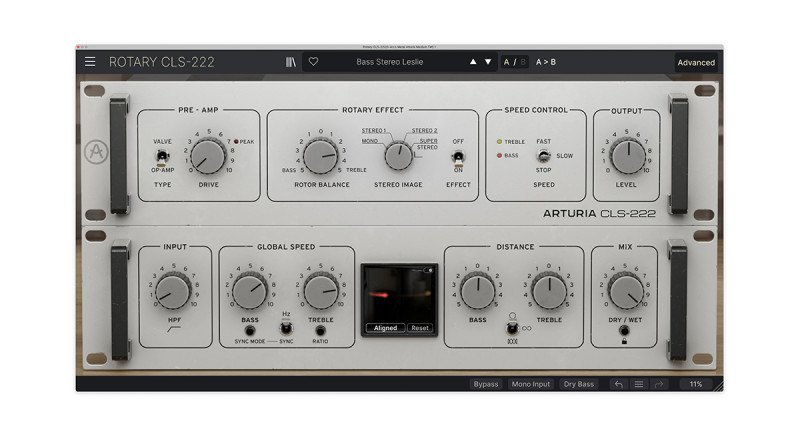This screenshot has width=800, height=442.
Task: Click the undo arrow in the bottom bar
Action: click(x=618, y=384)
